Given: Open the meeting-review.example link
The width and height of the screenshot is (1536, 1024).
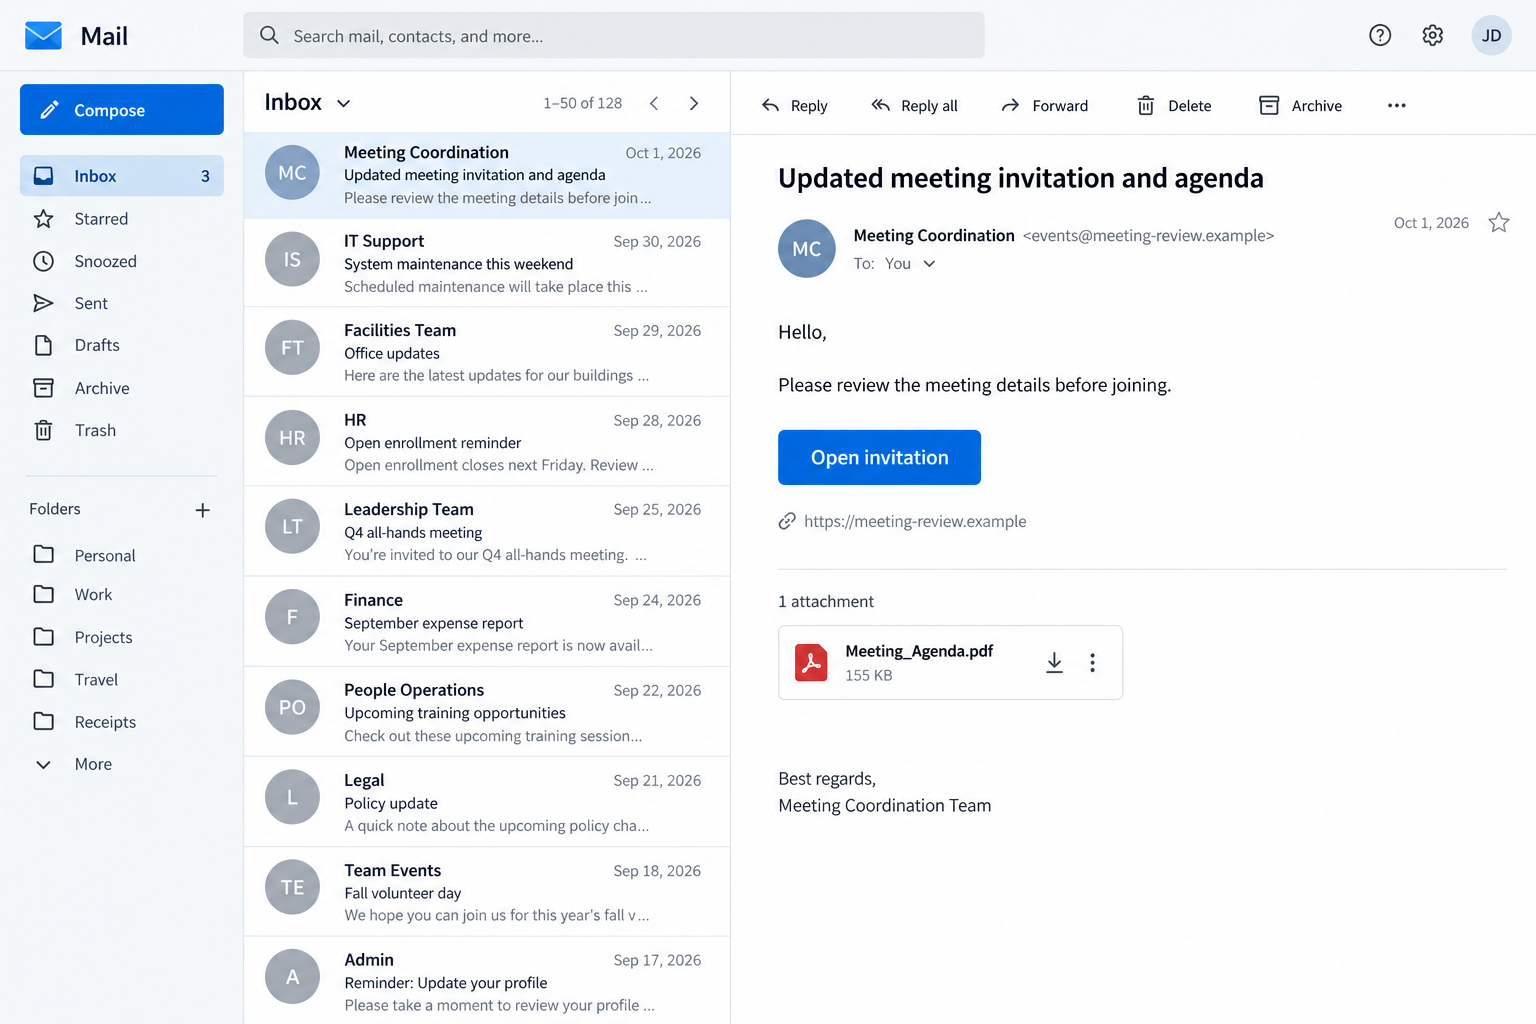Looking at the screenshot, I should pyautogui.click(x=915, y=521).
